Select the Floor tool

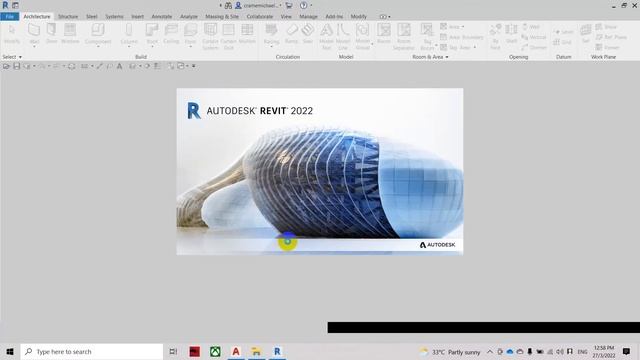[x=191, y=33]
